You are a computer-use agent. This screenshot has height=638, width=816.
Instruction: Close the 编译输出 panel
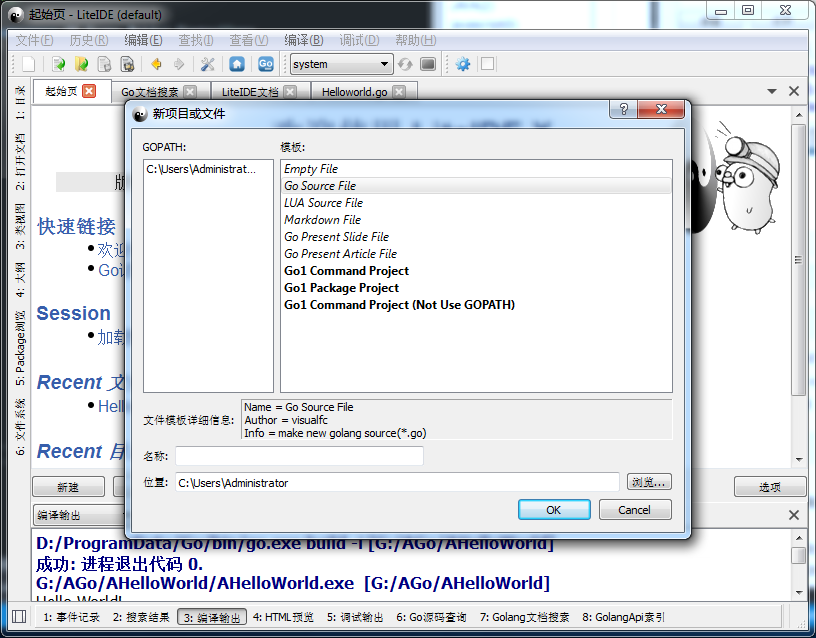pyautogui.click(x=794, y=515)
